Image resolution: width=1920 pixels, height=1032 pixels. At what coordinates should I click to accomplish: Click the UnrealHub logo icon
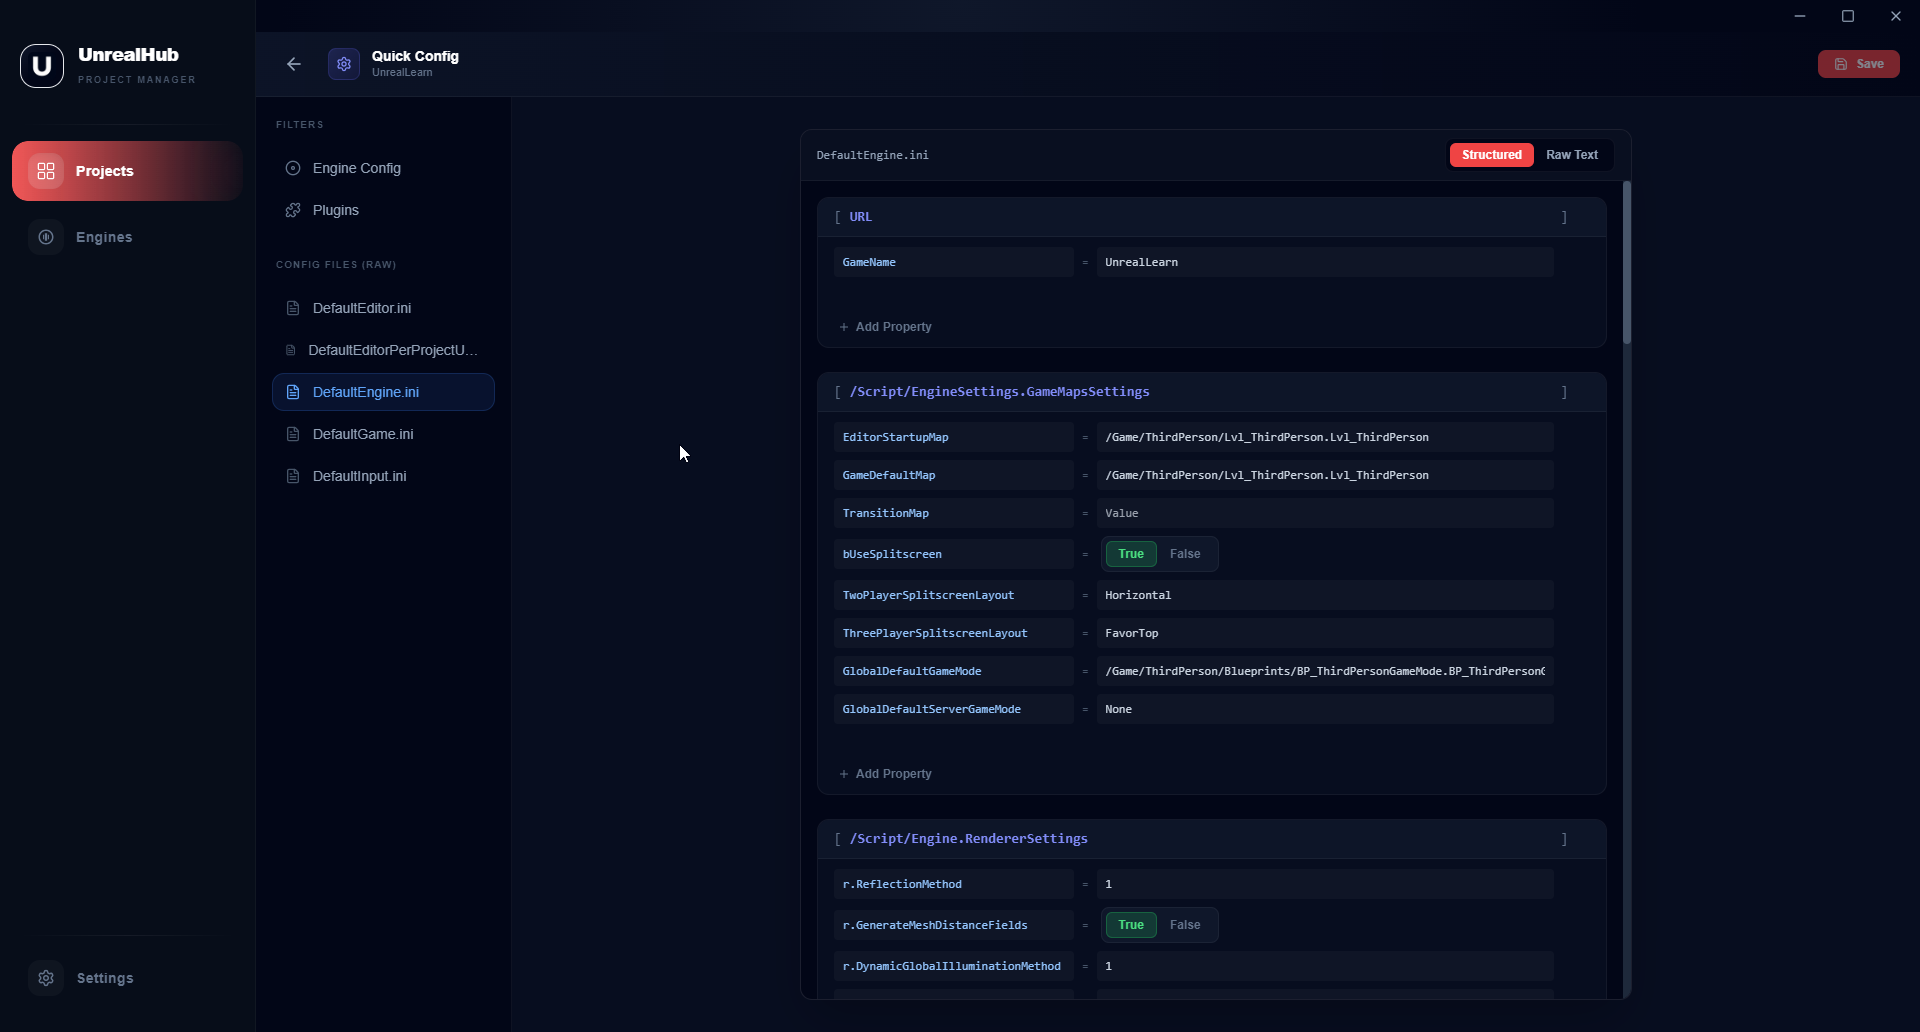click(x=42, y=66)
